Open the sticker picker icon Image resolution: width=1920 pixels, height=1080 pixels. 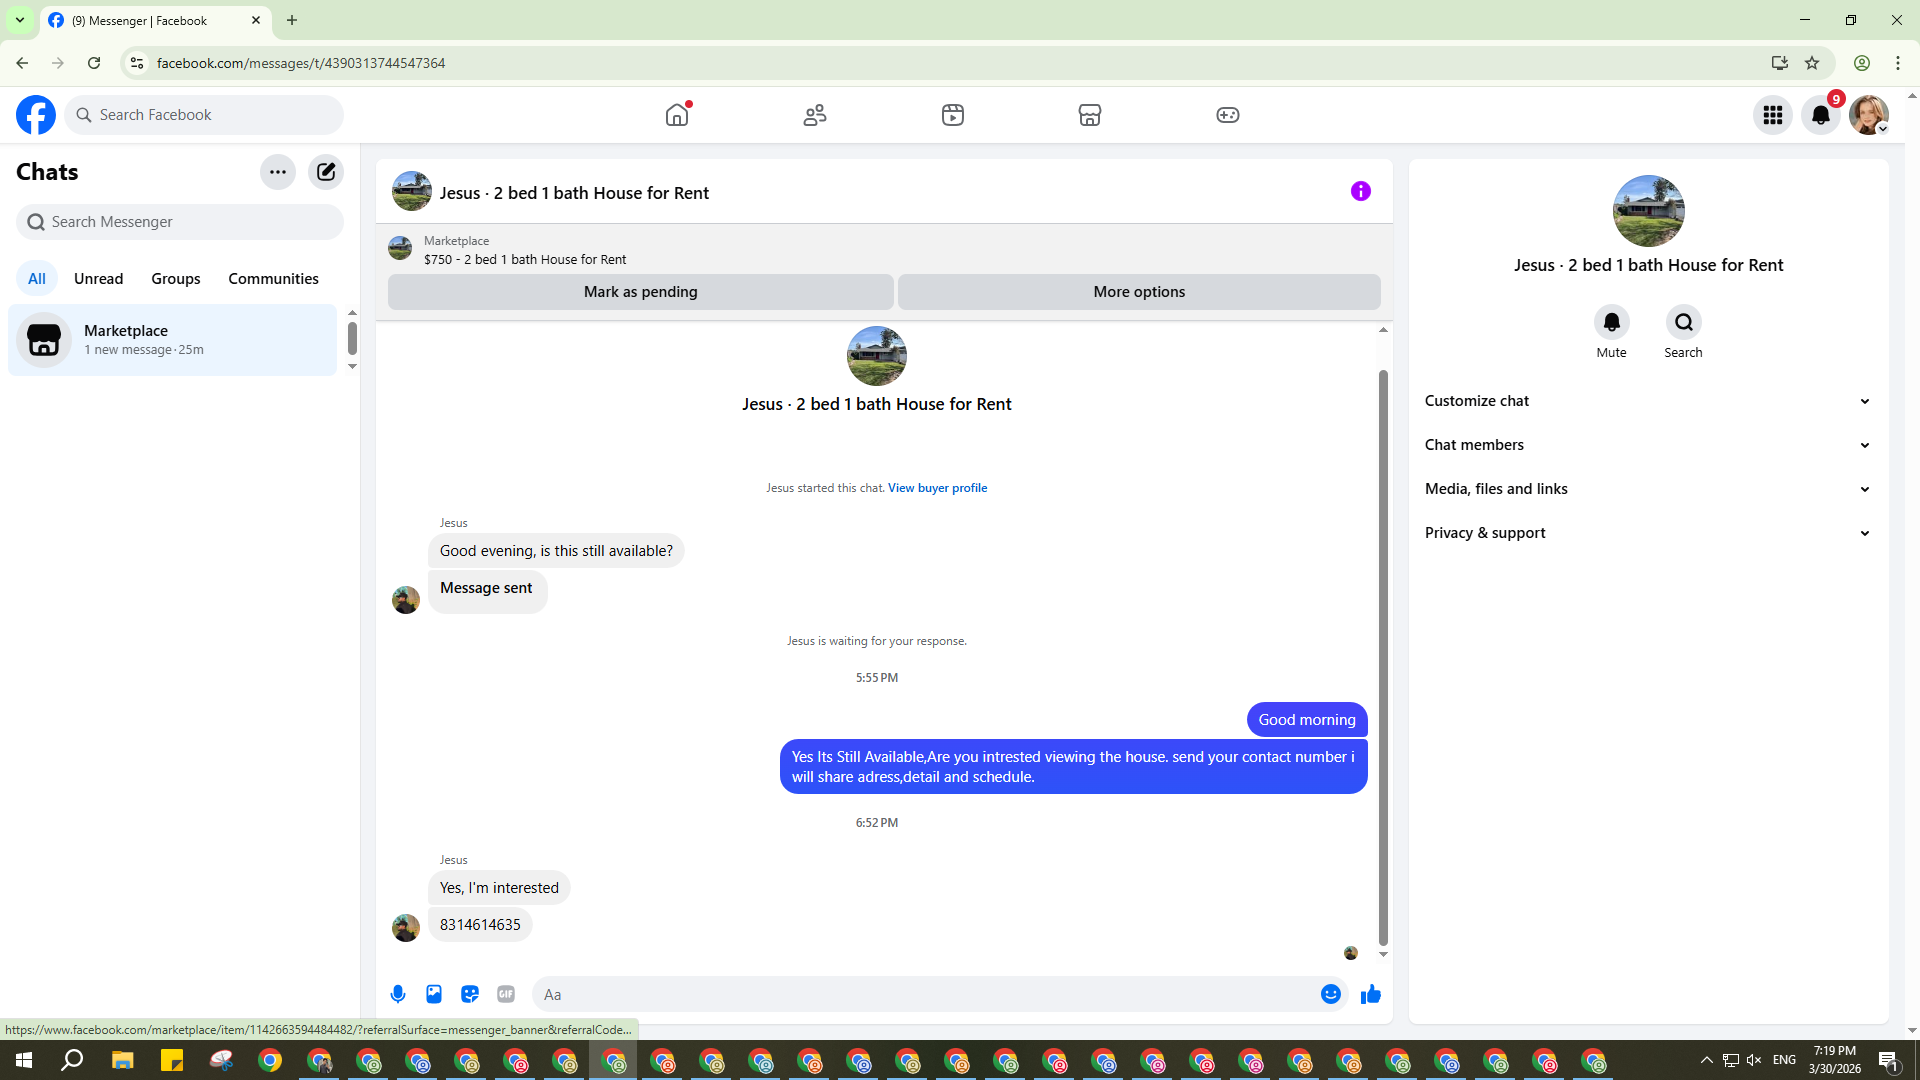coord(470,994)
